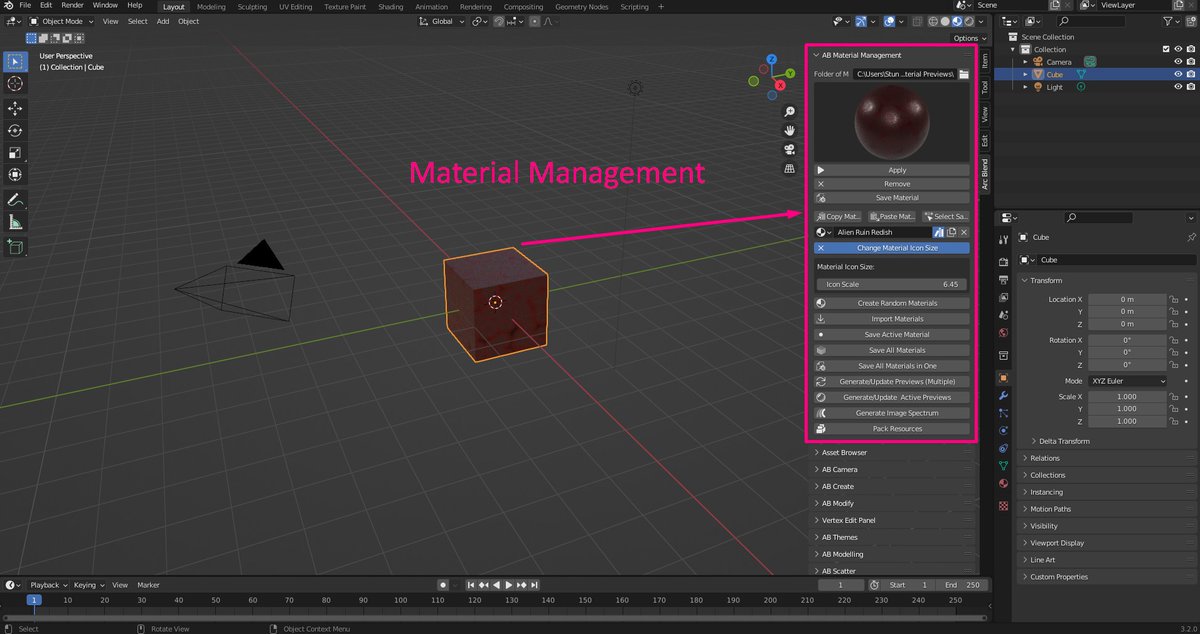1200x634 pixels.
Task: Click the Import Materials button
Action: pyautogui.click(x=891, y=319)
